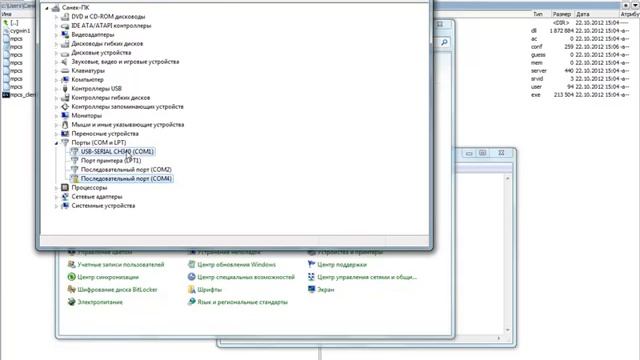Select the Порт принтера (LPT1) entry
The image size is (640, 360).
111,160
